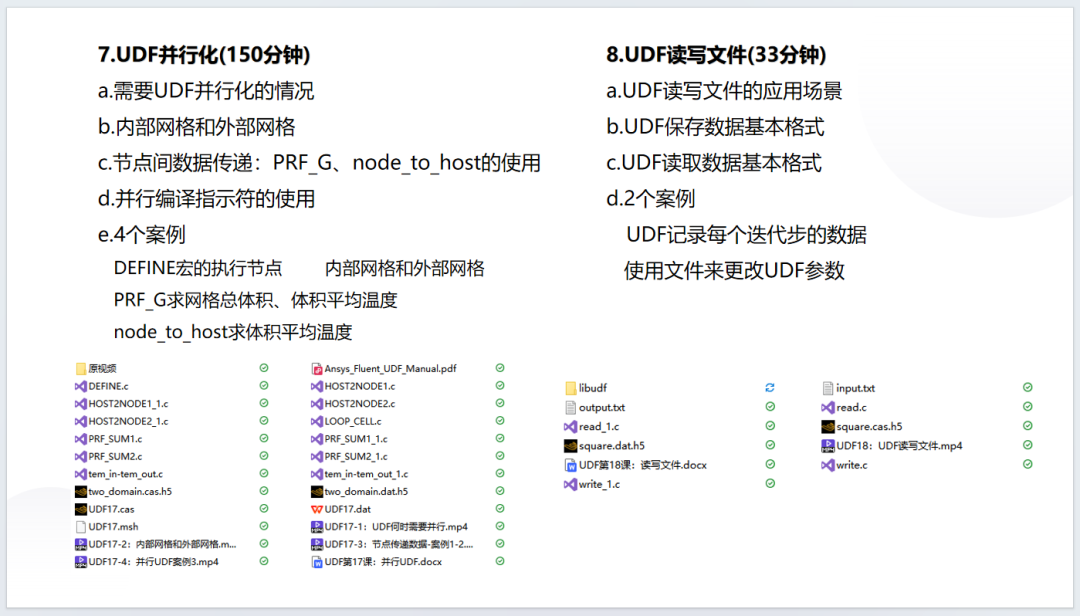Click the green check beside output.txt
This screenshot has width=1080, height=616.
click(x=770, y=407)
